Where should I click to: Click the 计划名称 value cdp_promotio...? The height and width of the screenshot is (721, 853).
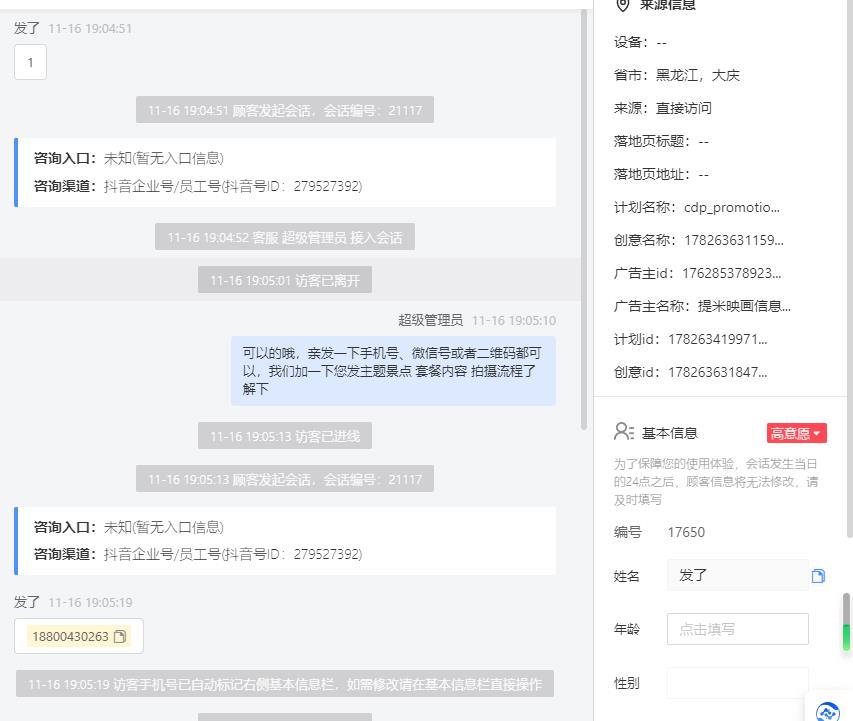coord(732,207)
